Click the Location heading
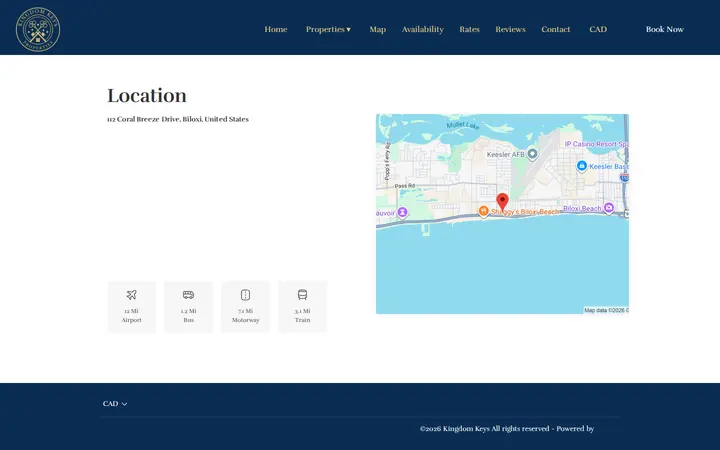Screen dimensions: 720x450 click(x=147, y=96)
